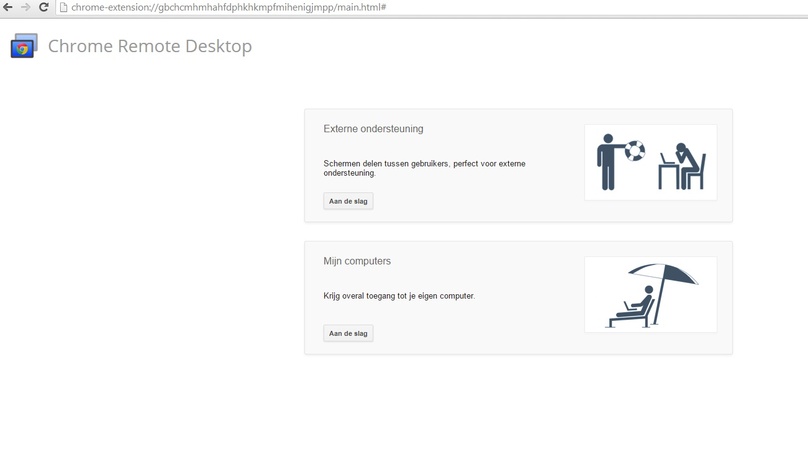This screenshot has width=808, height=460.
Task: Click Aan de slag under Mijn computers
Action: tap(348, 333)
